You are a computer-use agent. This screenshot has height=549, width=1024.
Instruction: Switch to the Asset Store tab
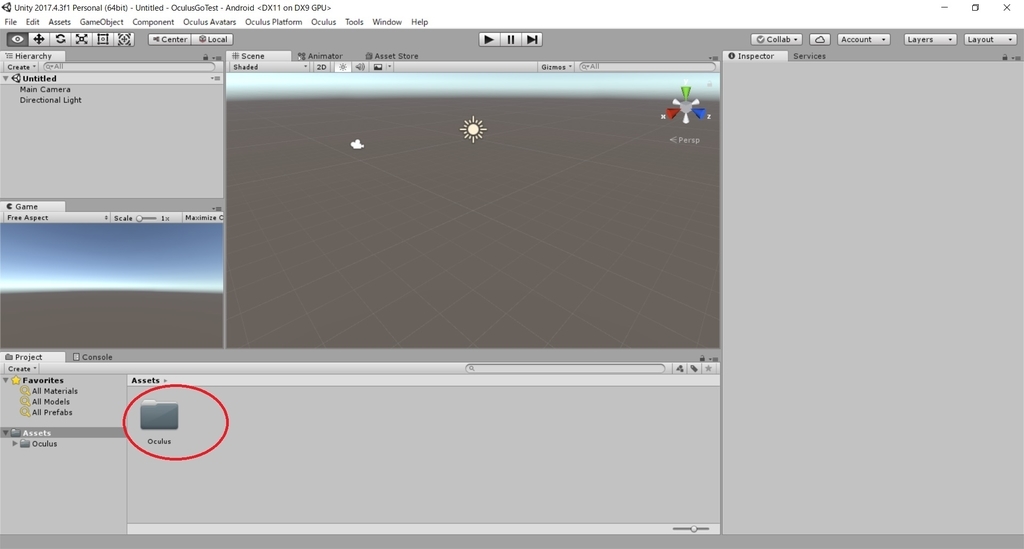pyautogui.click(x=392, y=56)
